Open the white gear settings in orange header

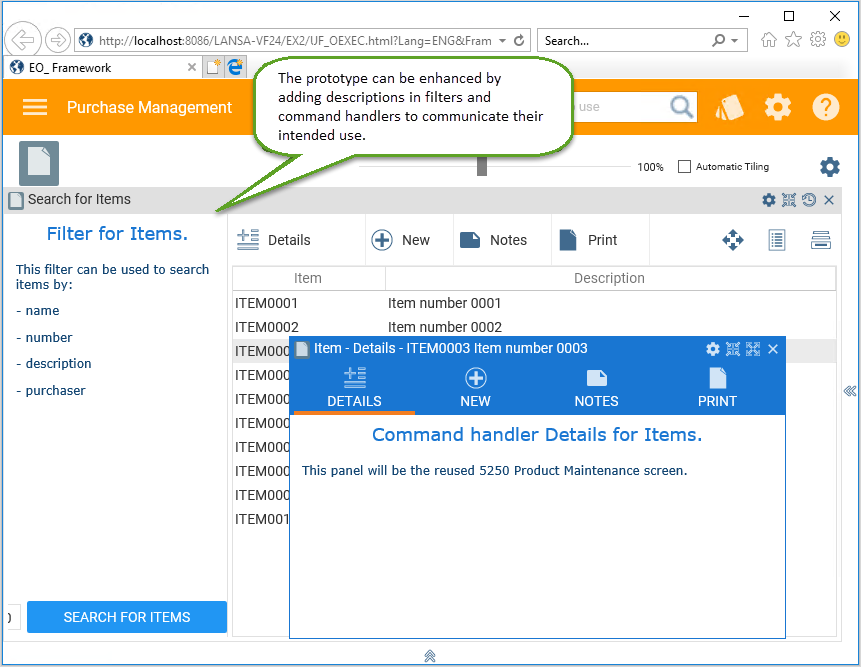click(778, 107)
